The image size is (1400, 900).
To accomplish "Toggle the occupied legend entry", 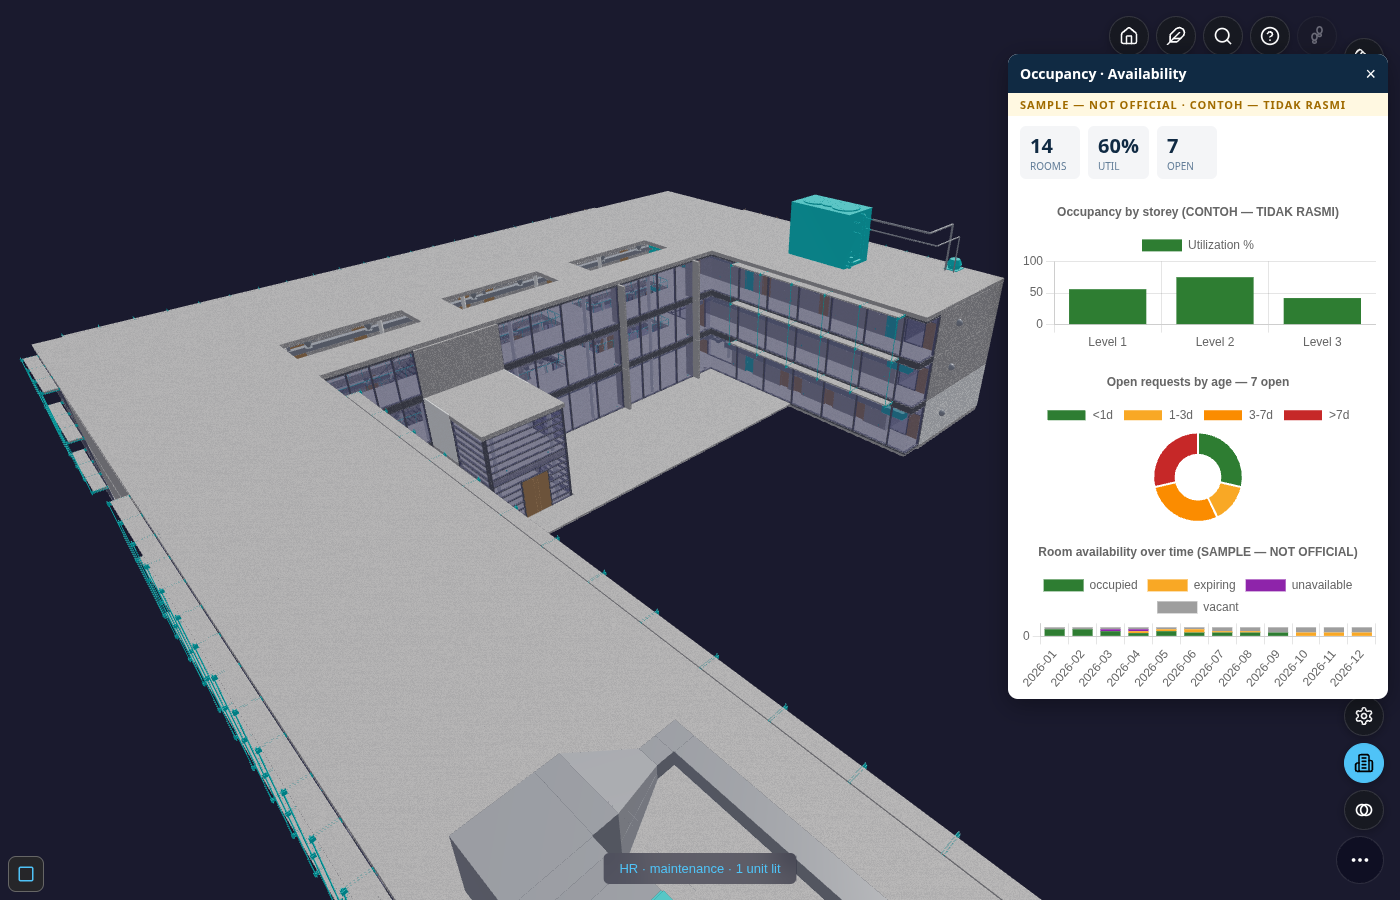I will 1090,585.
